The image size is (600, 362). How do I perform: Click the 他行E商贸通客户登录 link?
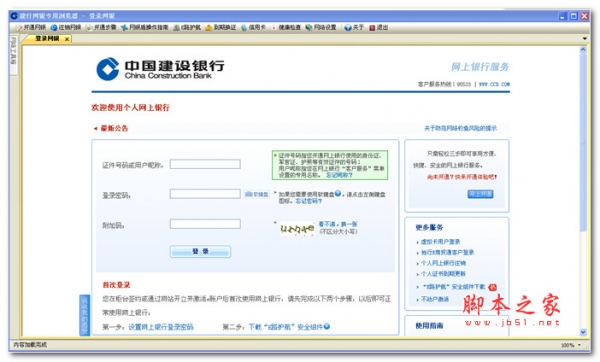tap(447, 253)
